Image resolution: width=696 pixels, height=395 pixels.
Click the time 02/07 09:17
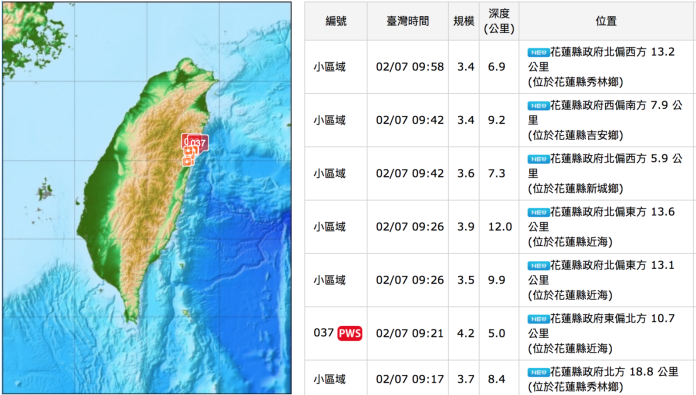[410, 379]
